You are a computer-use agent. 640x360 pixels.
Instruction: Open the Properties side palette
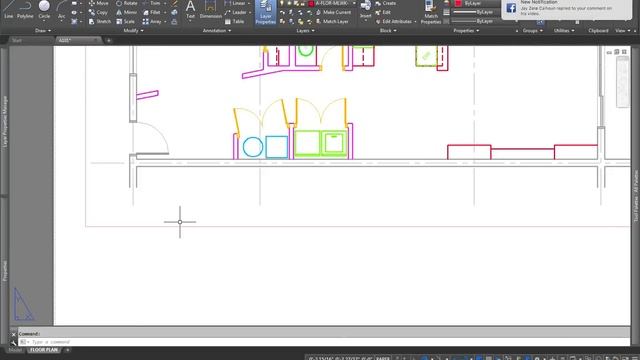[x=4, y=271]
